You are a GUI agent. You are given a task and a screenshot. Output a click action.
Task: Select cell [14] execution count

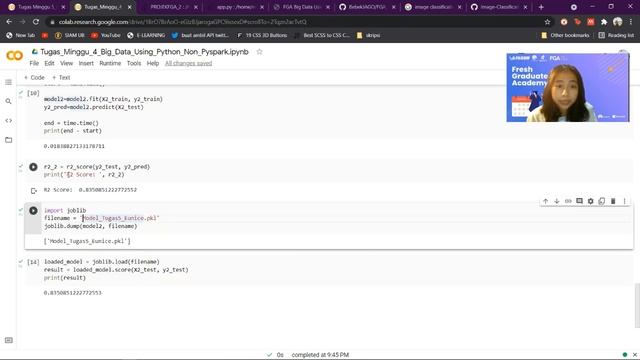[x=33, y=262]
